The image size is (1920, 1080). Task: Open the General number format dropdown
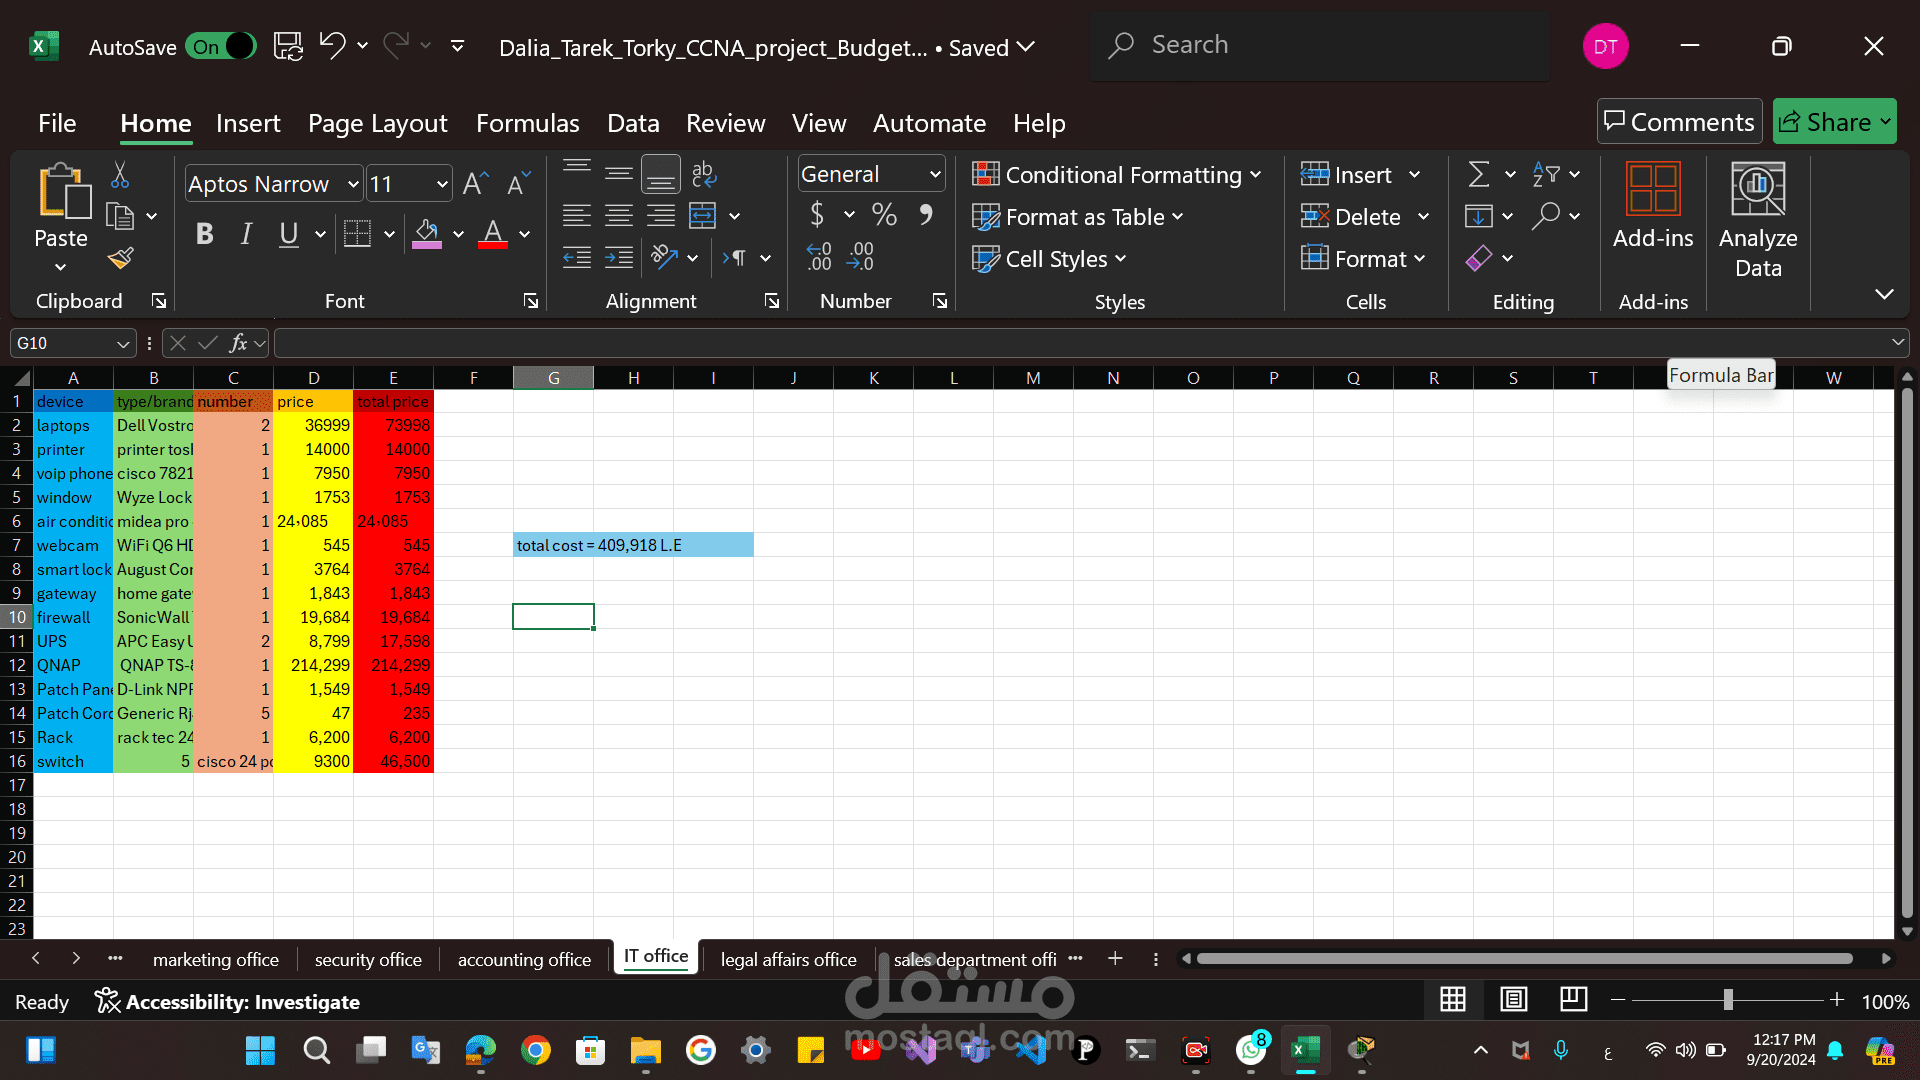tap(935, 174)
